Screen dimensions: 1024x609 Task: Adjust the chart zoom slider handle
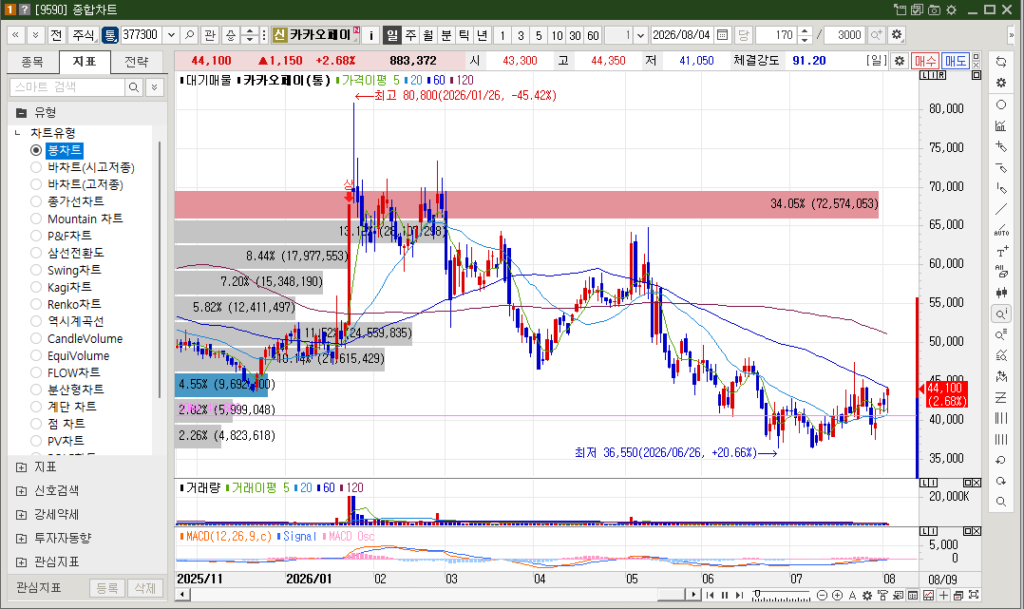(756, 594)
